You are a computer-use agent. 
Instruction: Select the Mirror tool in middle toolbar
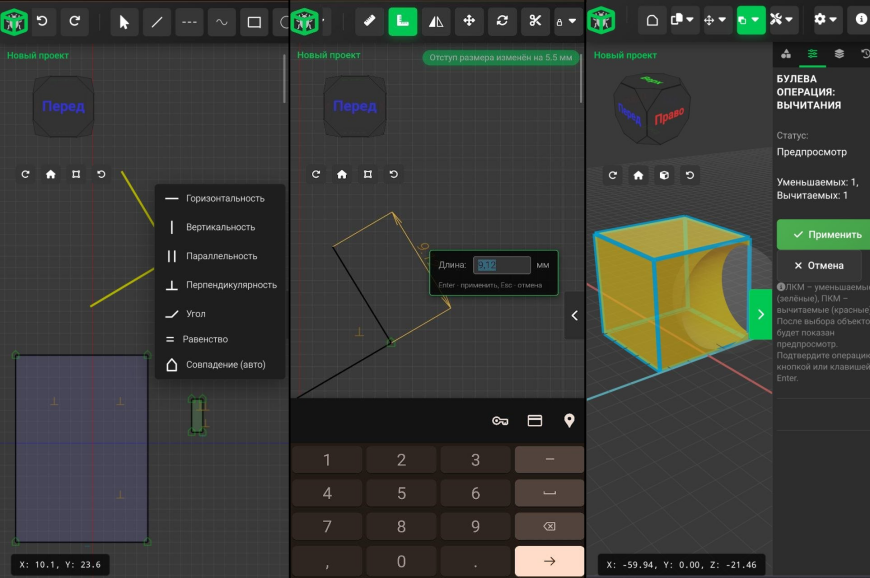(436, 22)
